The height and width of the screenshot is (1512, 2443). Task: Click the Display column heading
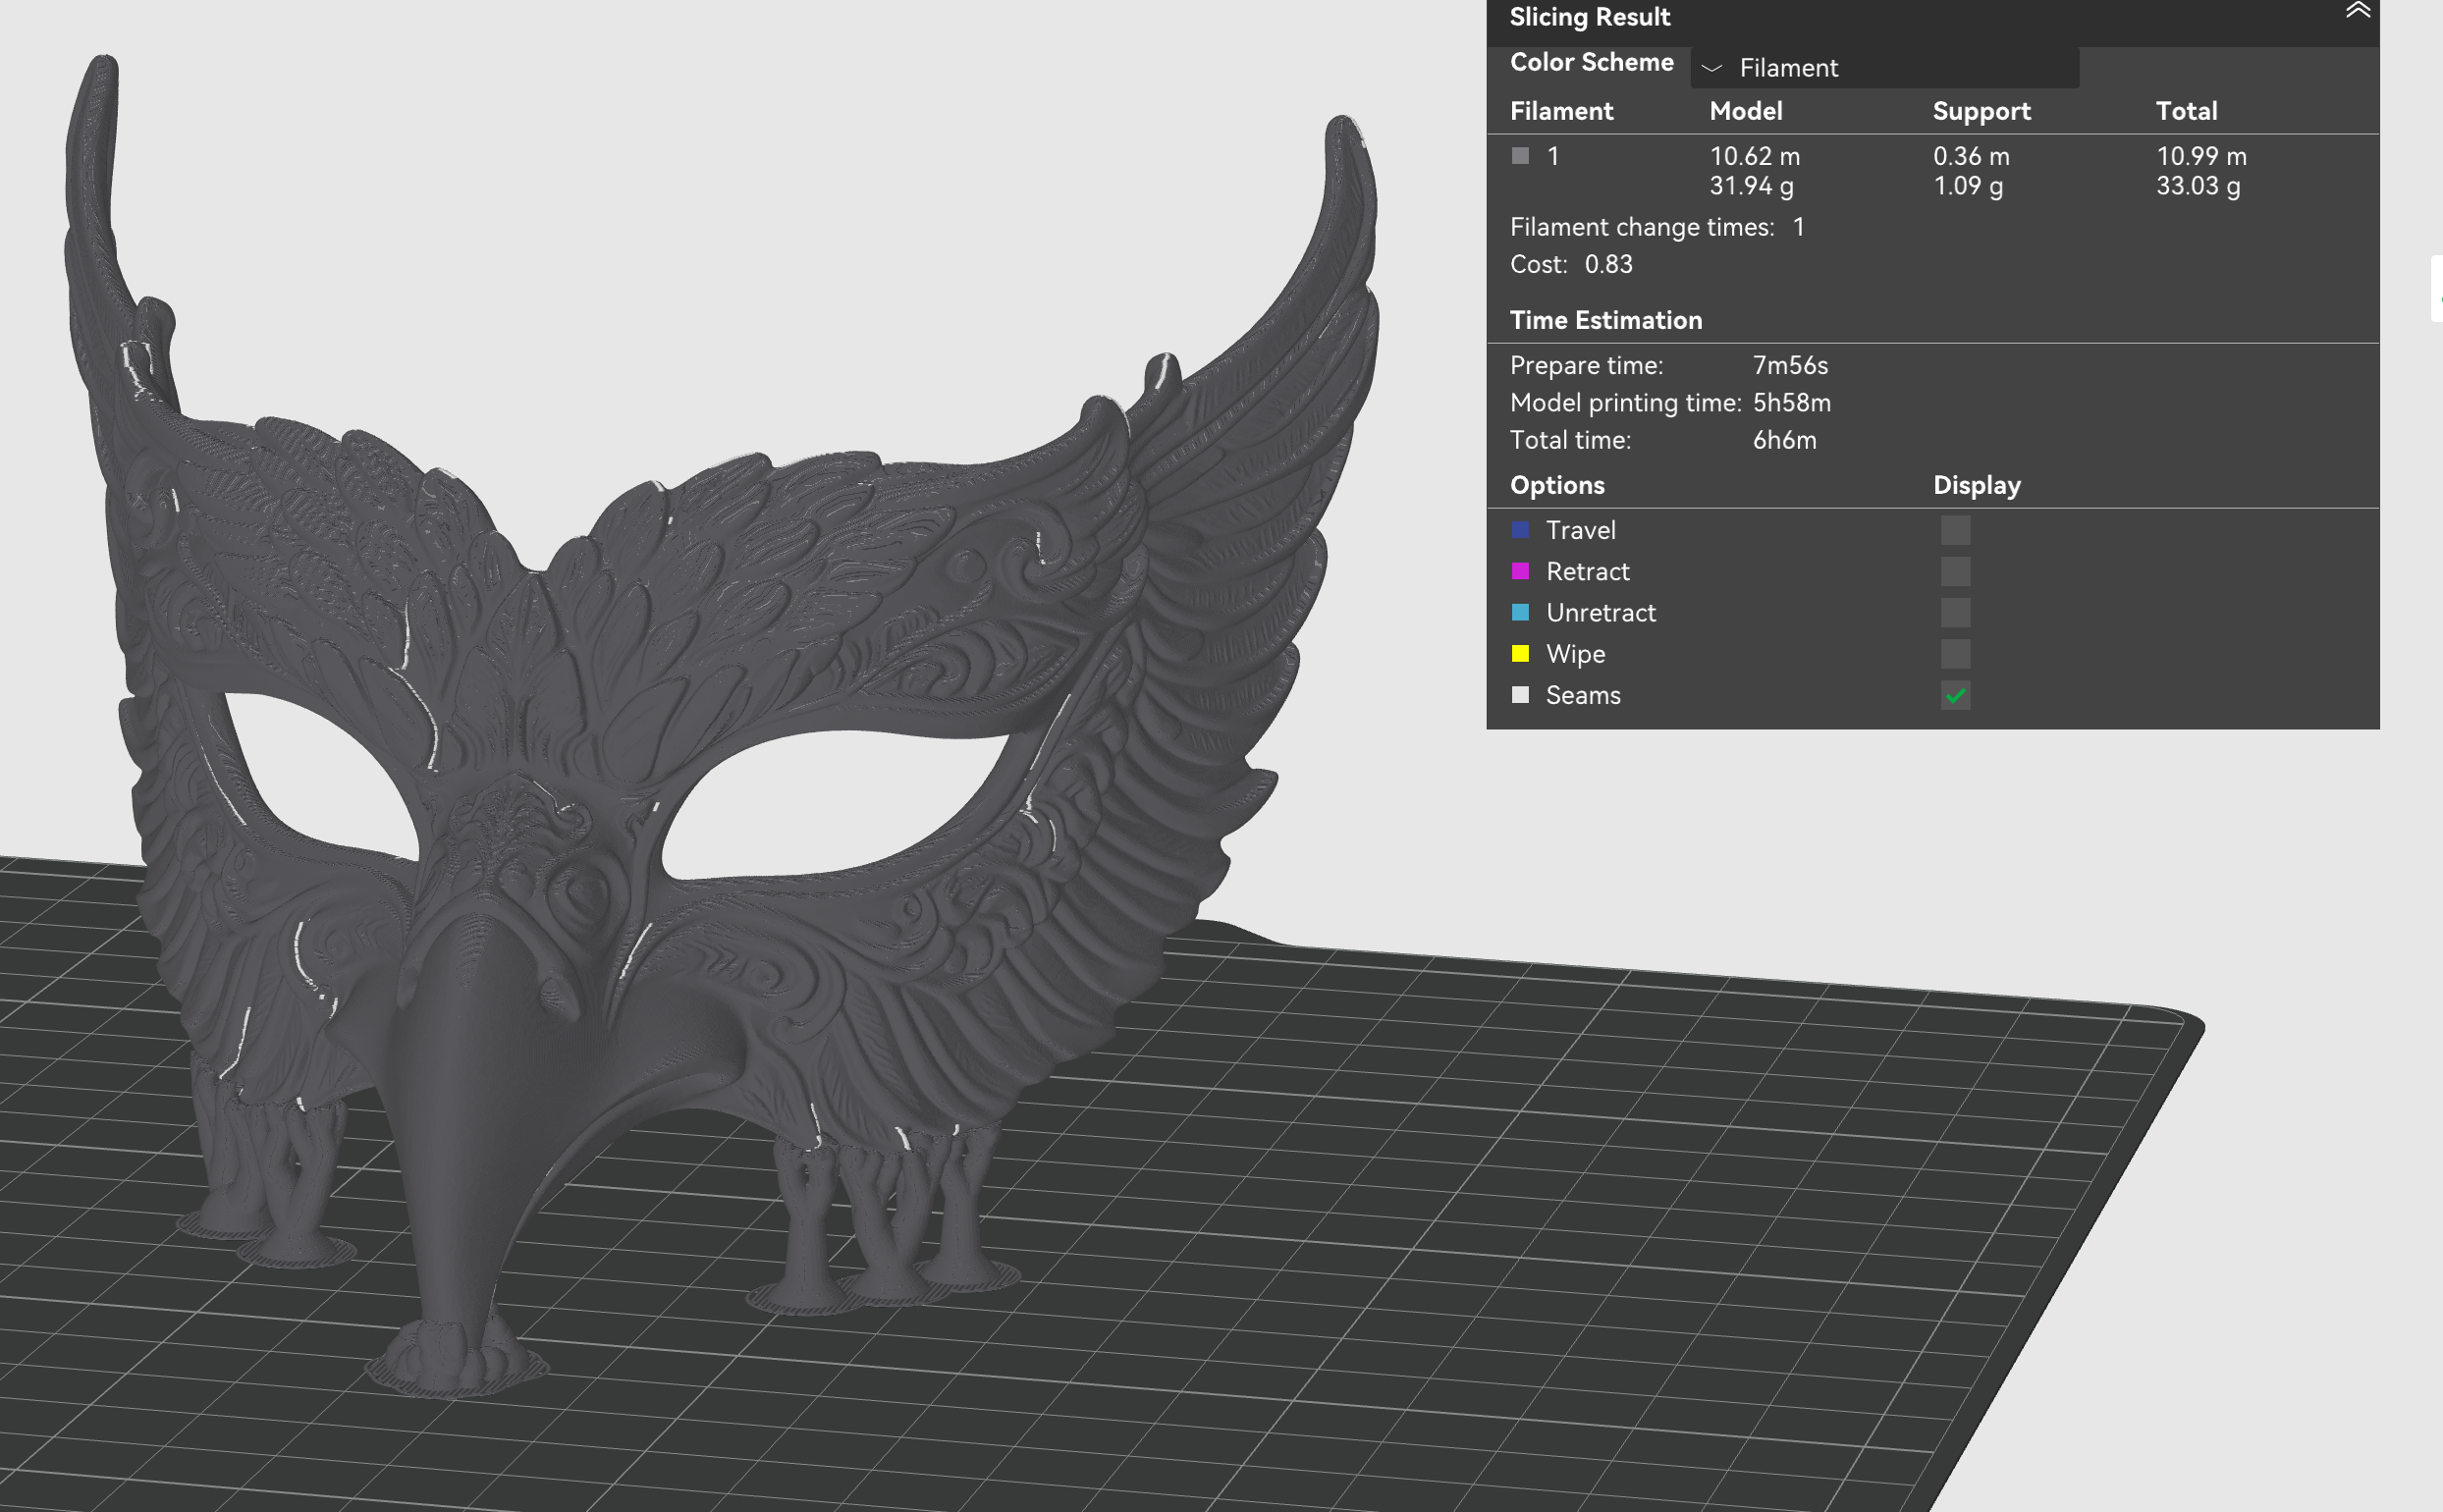click(1976, 485)
